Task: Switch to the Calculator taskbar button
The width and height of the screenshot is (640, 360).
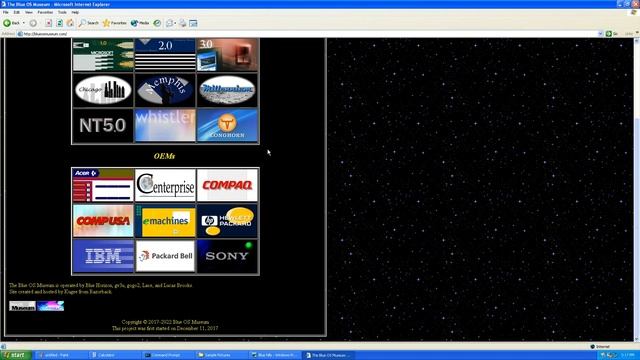Action: pos(114,355)
